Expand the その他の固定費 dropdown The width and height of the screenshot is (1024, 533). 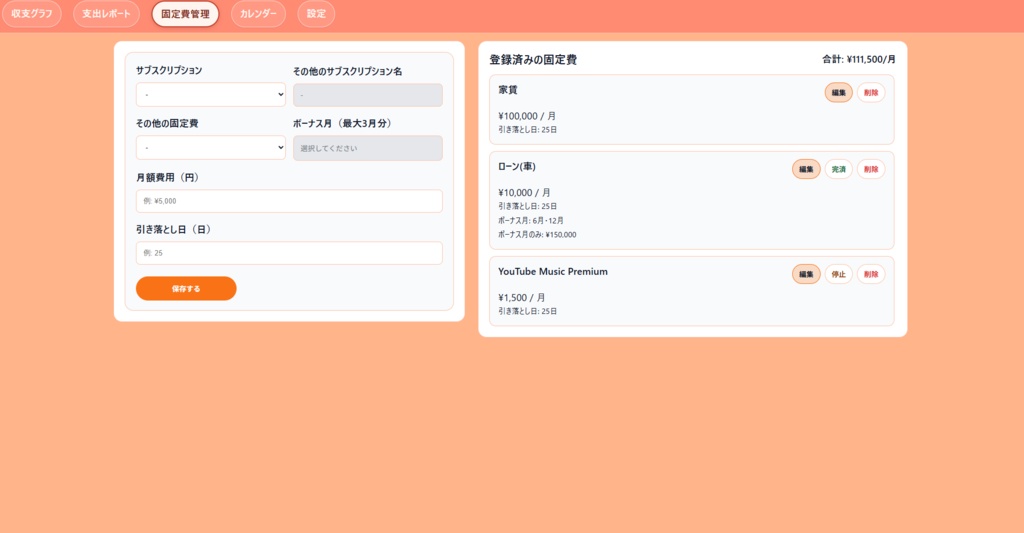[211, 148]
